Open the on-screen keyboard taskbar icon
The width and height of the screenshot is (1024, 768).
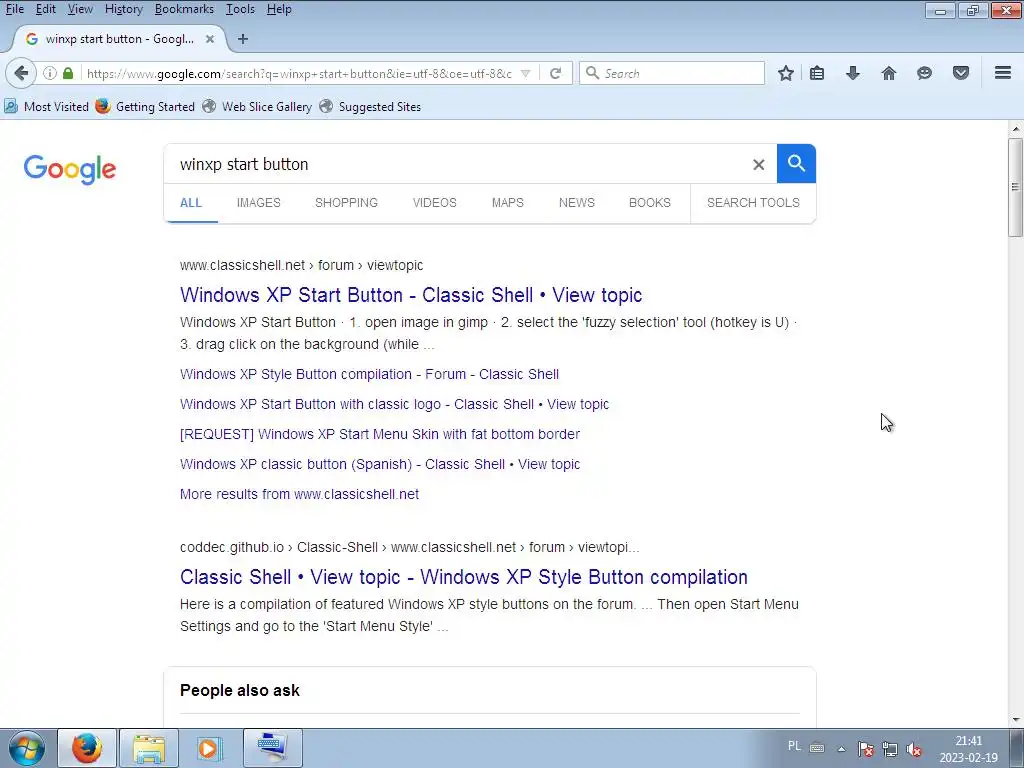click(272, 748)
